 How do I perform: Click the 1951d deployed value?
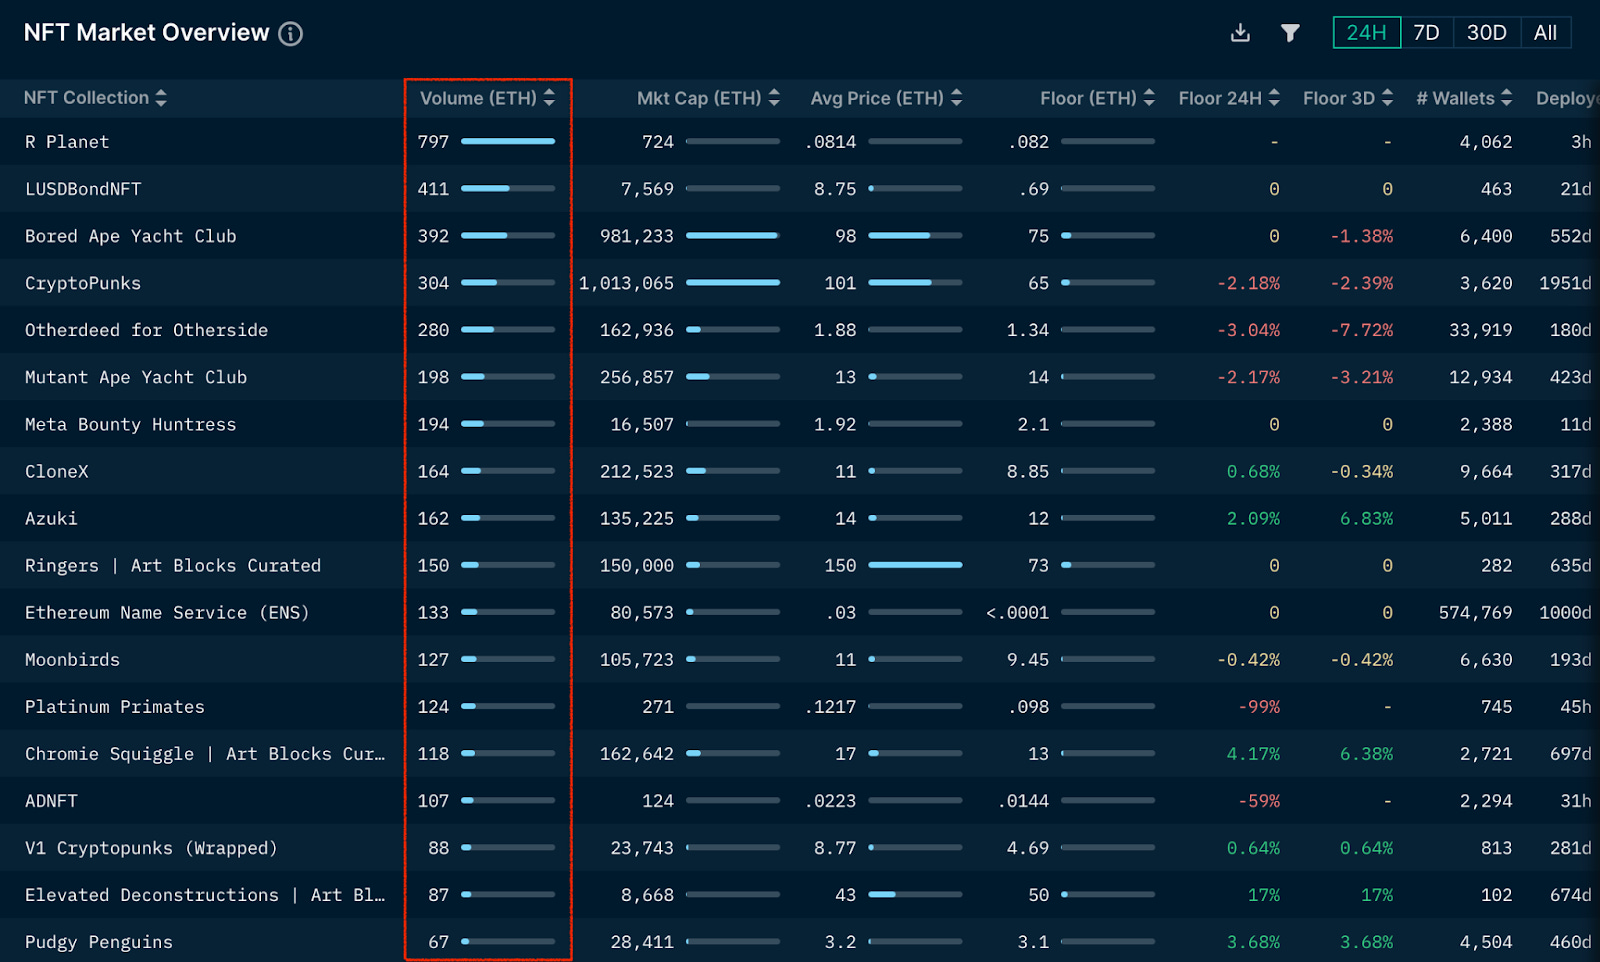click(1565, 283)
